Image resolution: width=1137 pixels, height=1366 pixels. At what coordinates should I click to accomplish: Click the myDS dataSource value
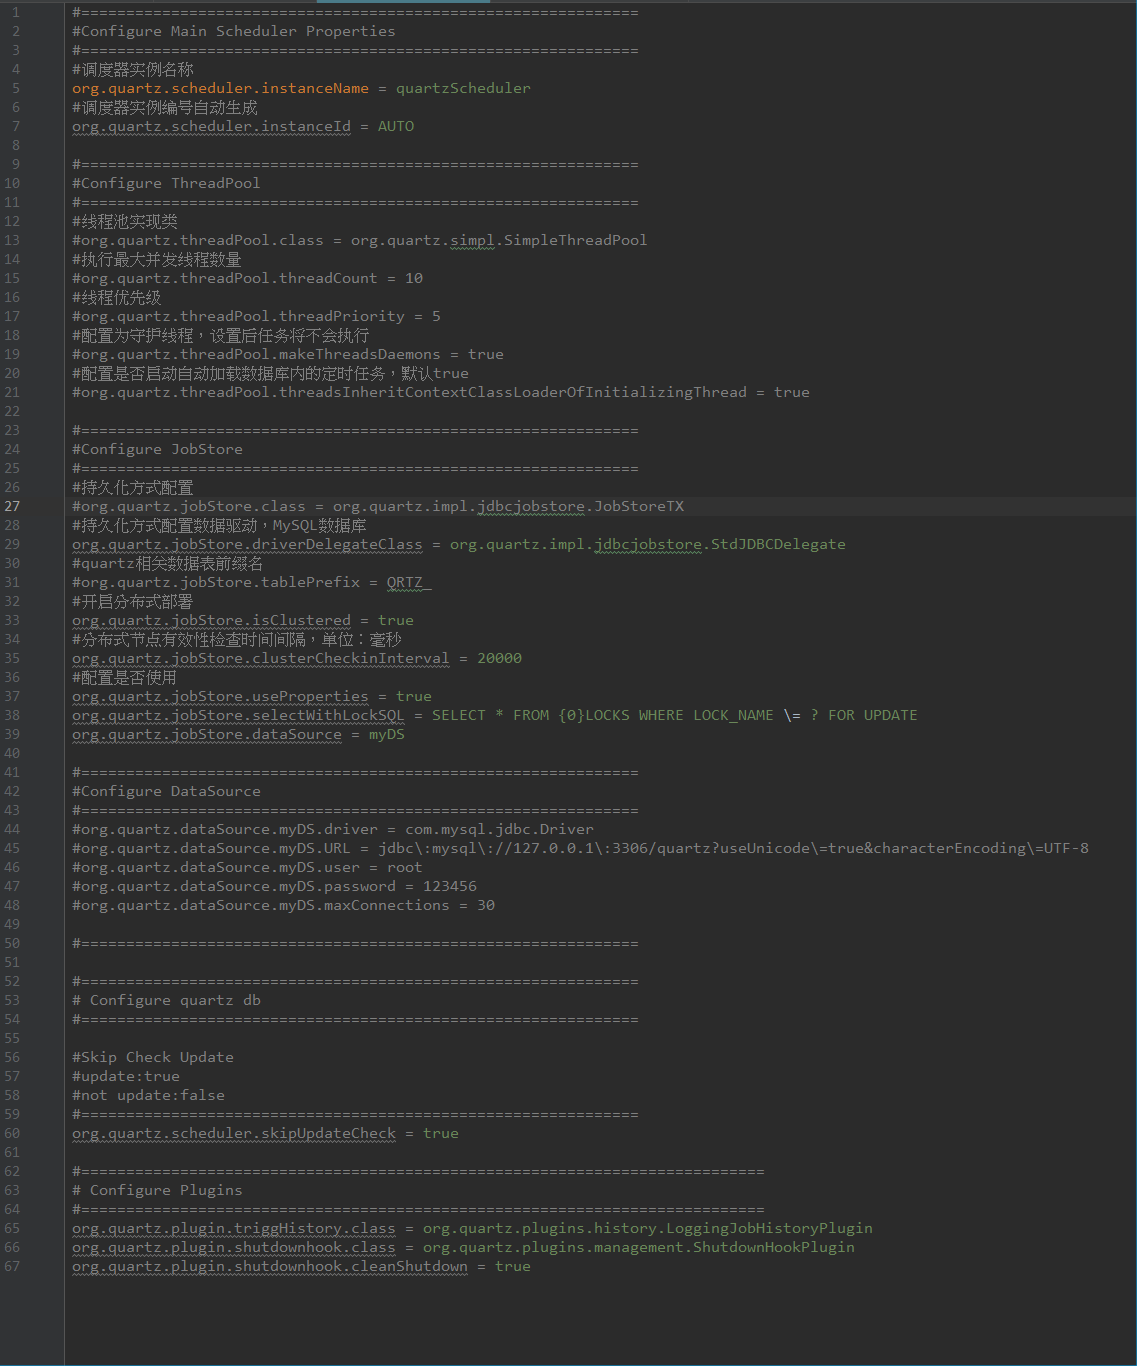[387, 734]
